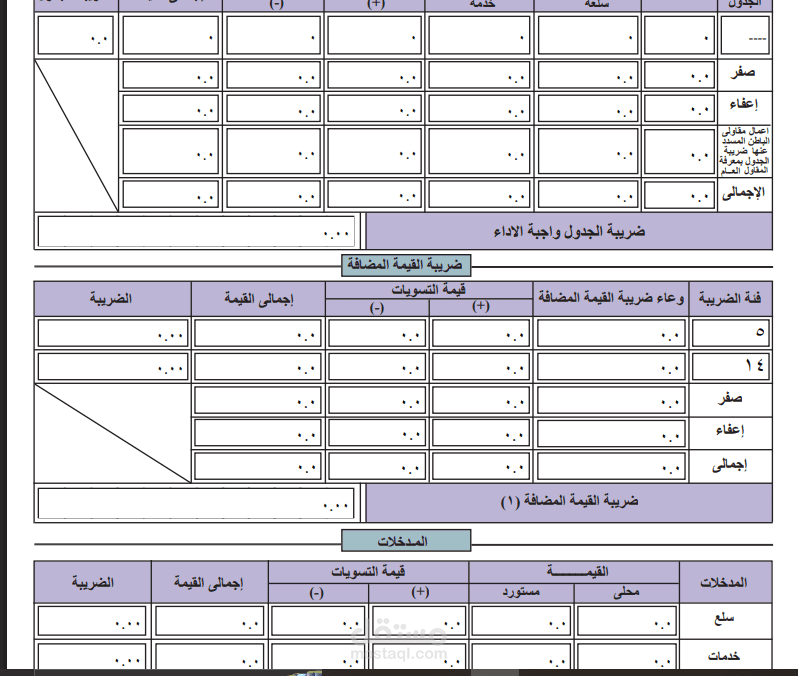Viewport: 798px width, 676px height.
Task: Click the (+) adjustment field in the ٥ rate row
Action: pos(480,333)
